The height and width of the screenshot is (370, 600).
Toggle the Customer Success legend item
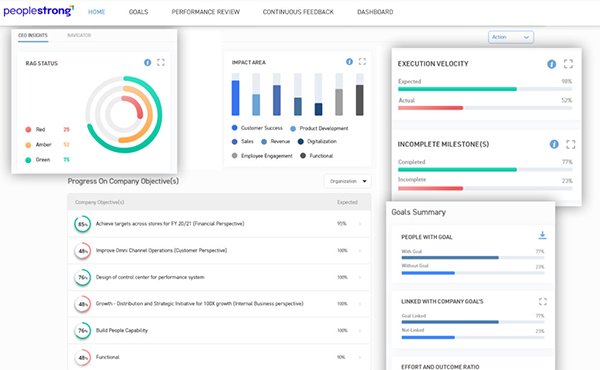[x=257, y=128]
